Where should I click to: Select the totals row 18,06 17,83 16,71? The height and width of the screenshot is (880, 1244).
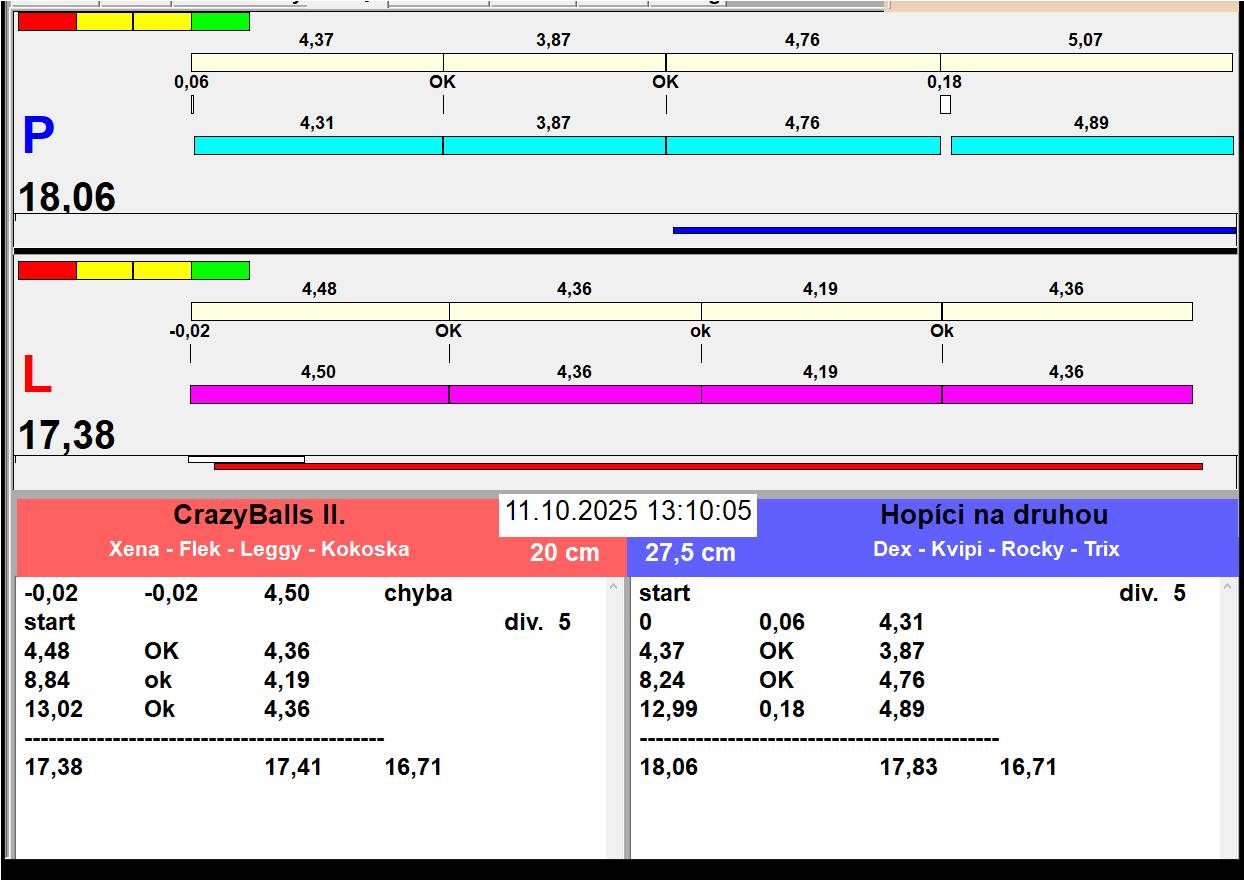[925, 767]
